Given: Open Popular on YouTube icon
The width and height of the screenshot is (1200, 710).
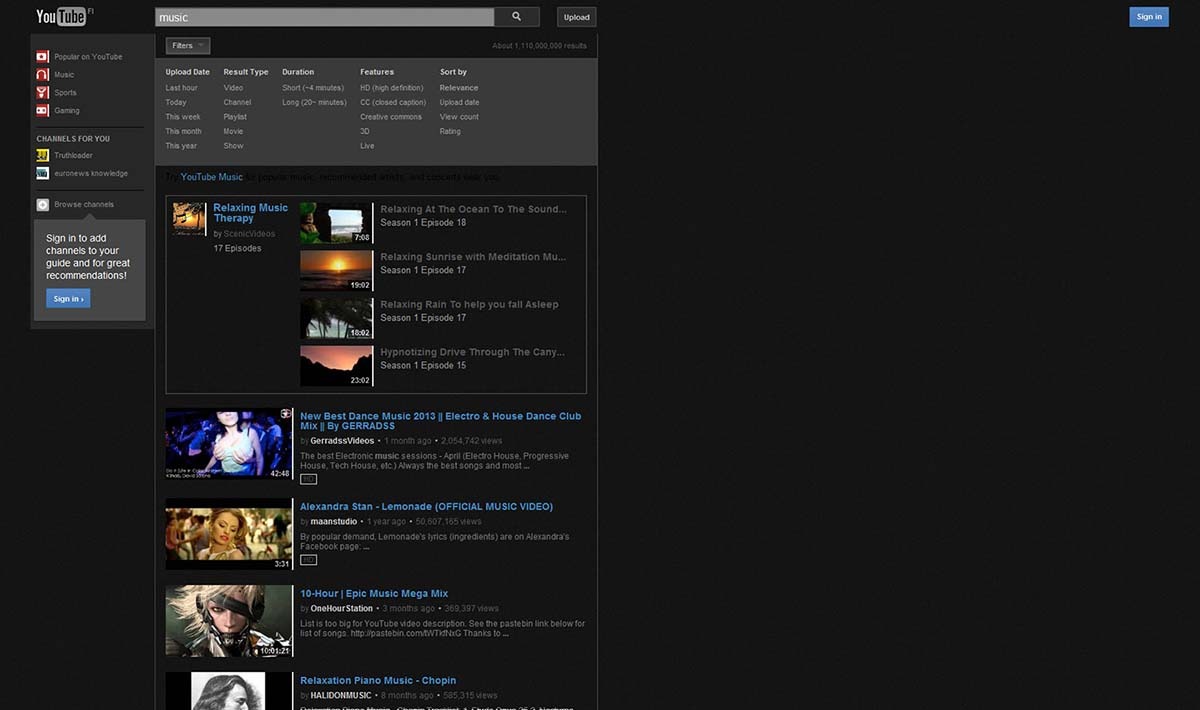Looking at the screenshot, I should pos(42,57).
